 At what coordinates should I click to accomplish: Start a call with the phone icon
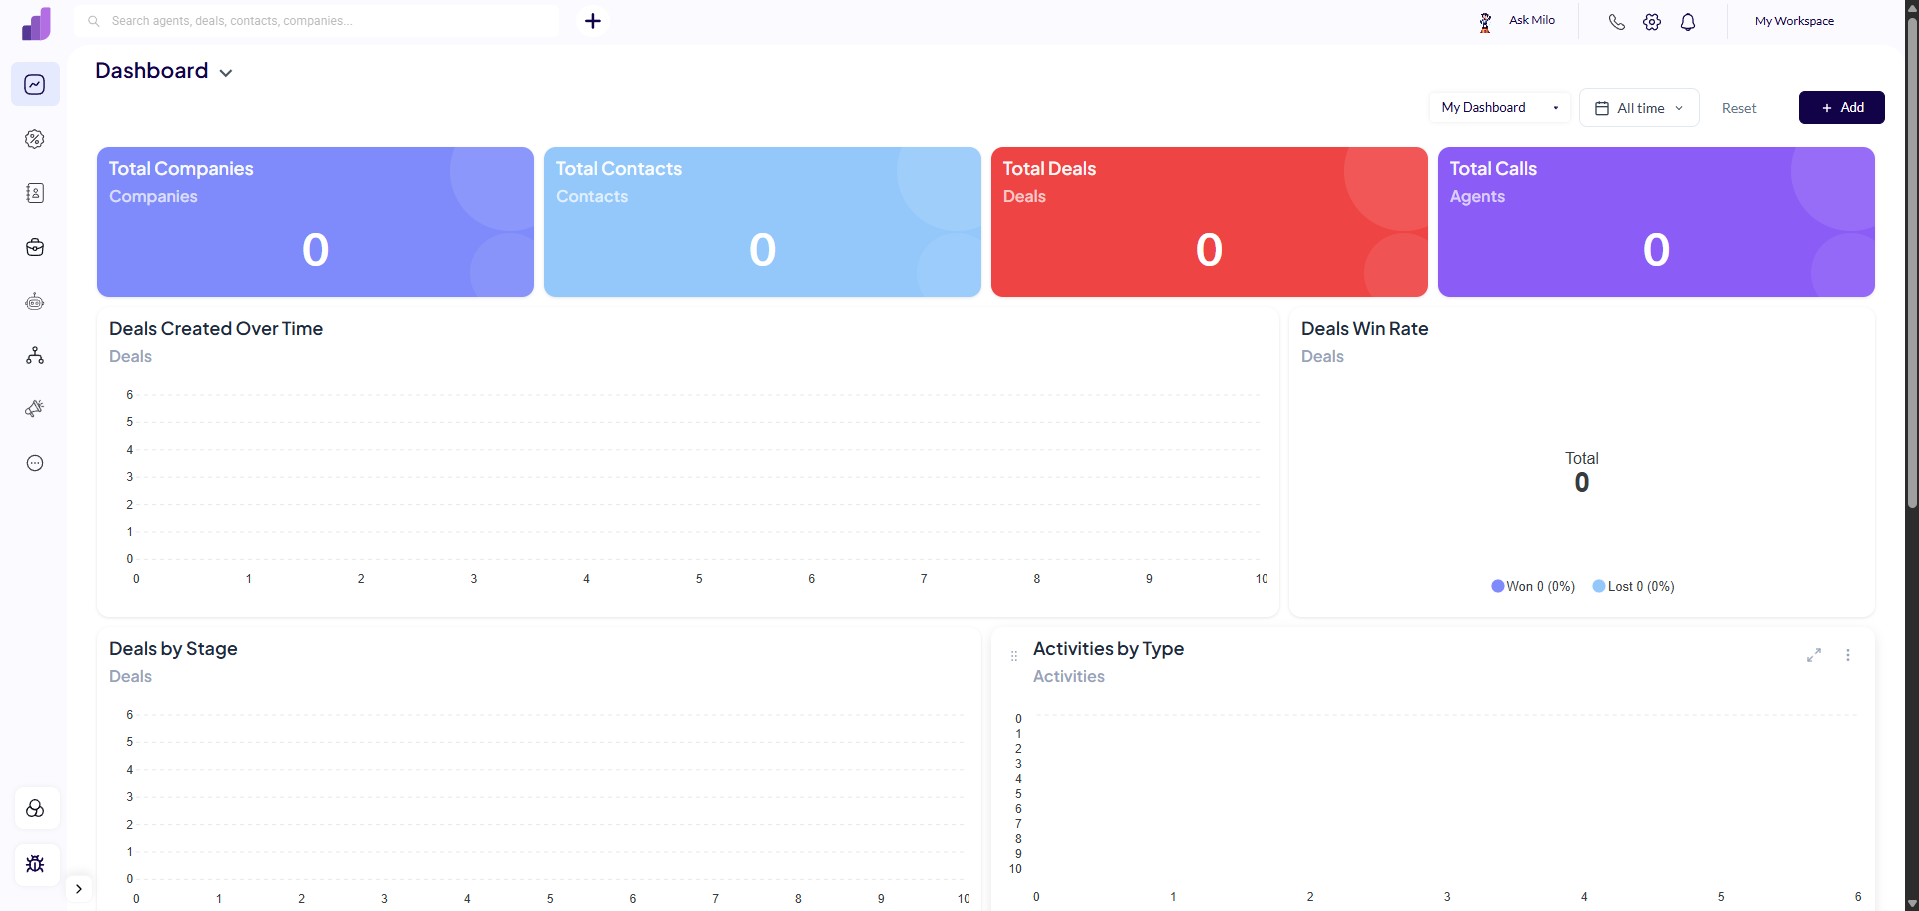tap(1616, 21)
